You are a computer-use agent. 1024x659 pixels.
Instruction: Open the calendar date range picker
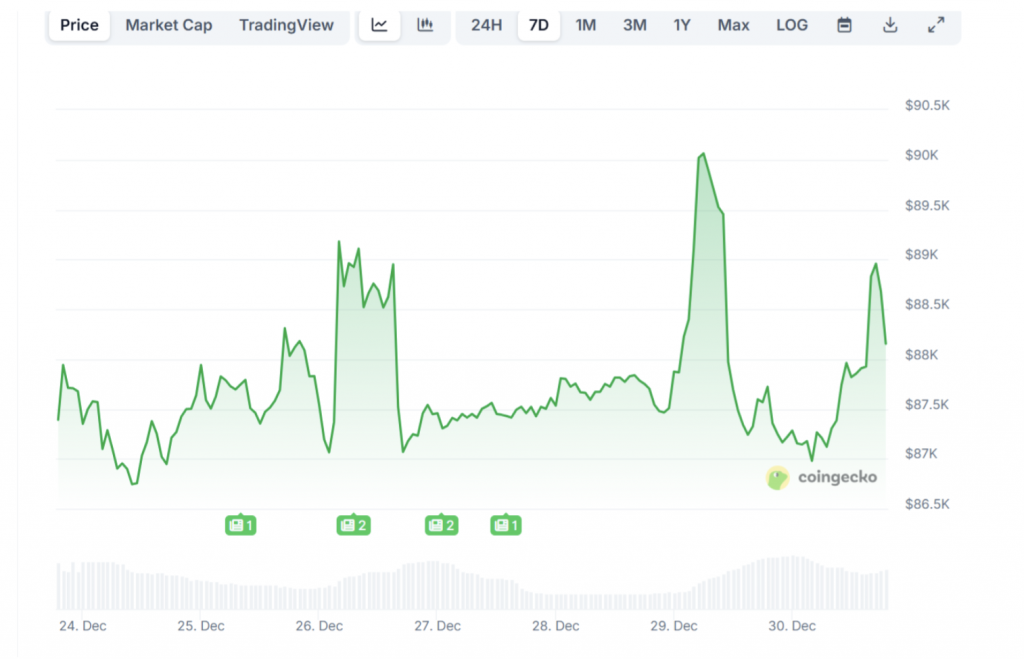pyautogui.click(x=843, y=25)
